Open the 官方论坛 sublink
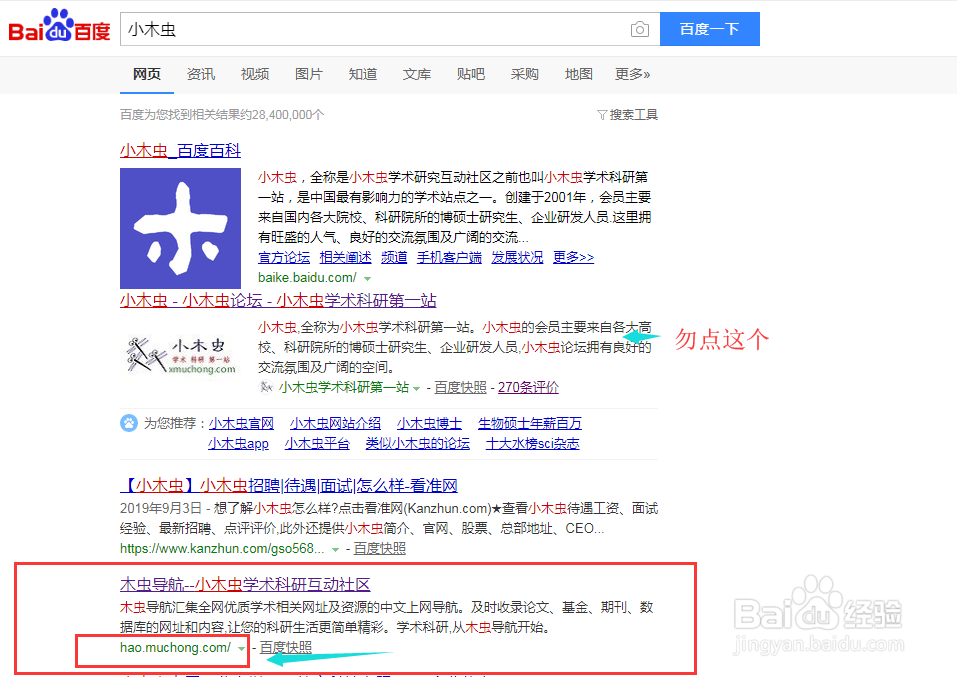 point(284,258)
